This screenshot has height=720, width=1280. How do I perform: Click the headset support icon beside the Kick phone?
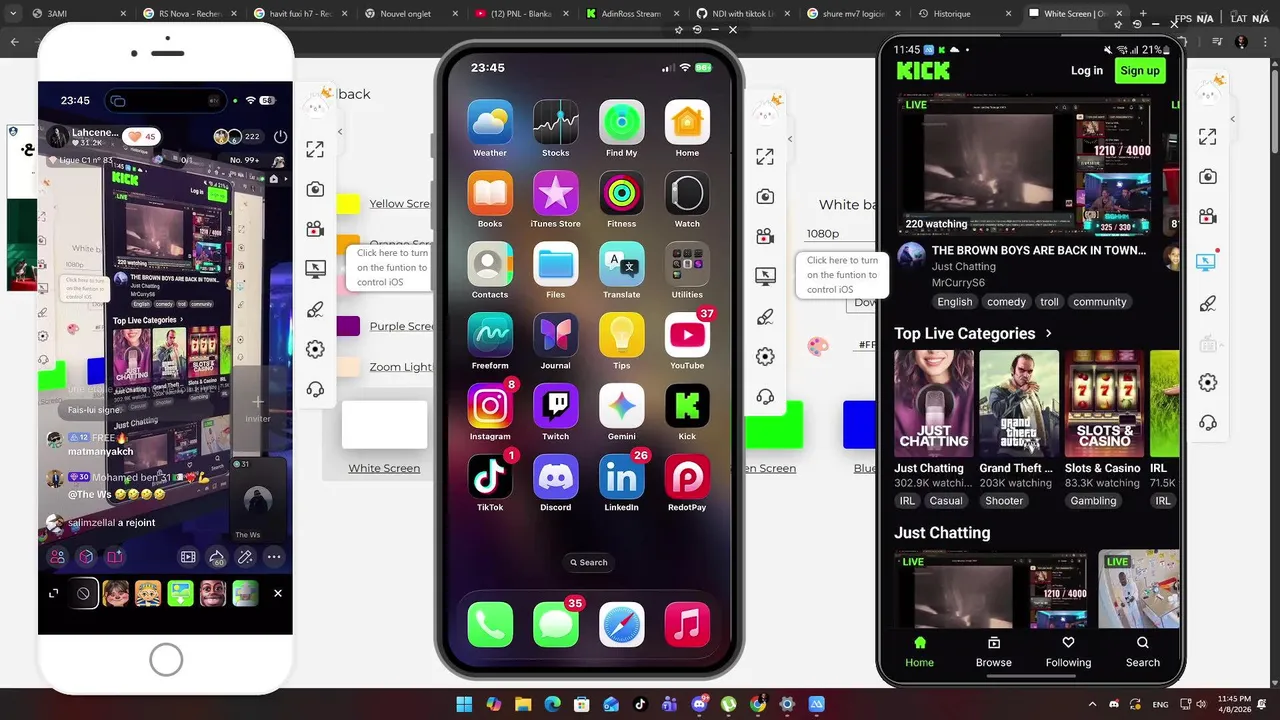(1208, 422)
